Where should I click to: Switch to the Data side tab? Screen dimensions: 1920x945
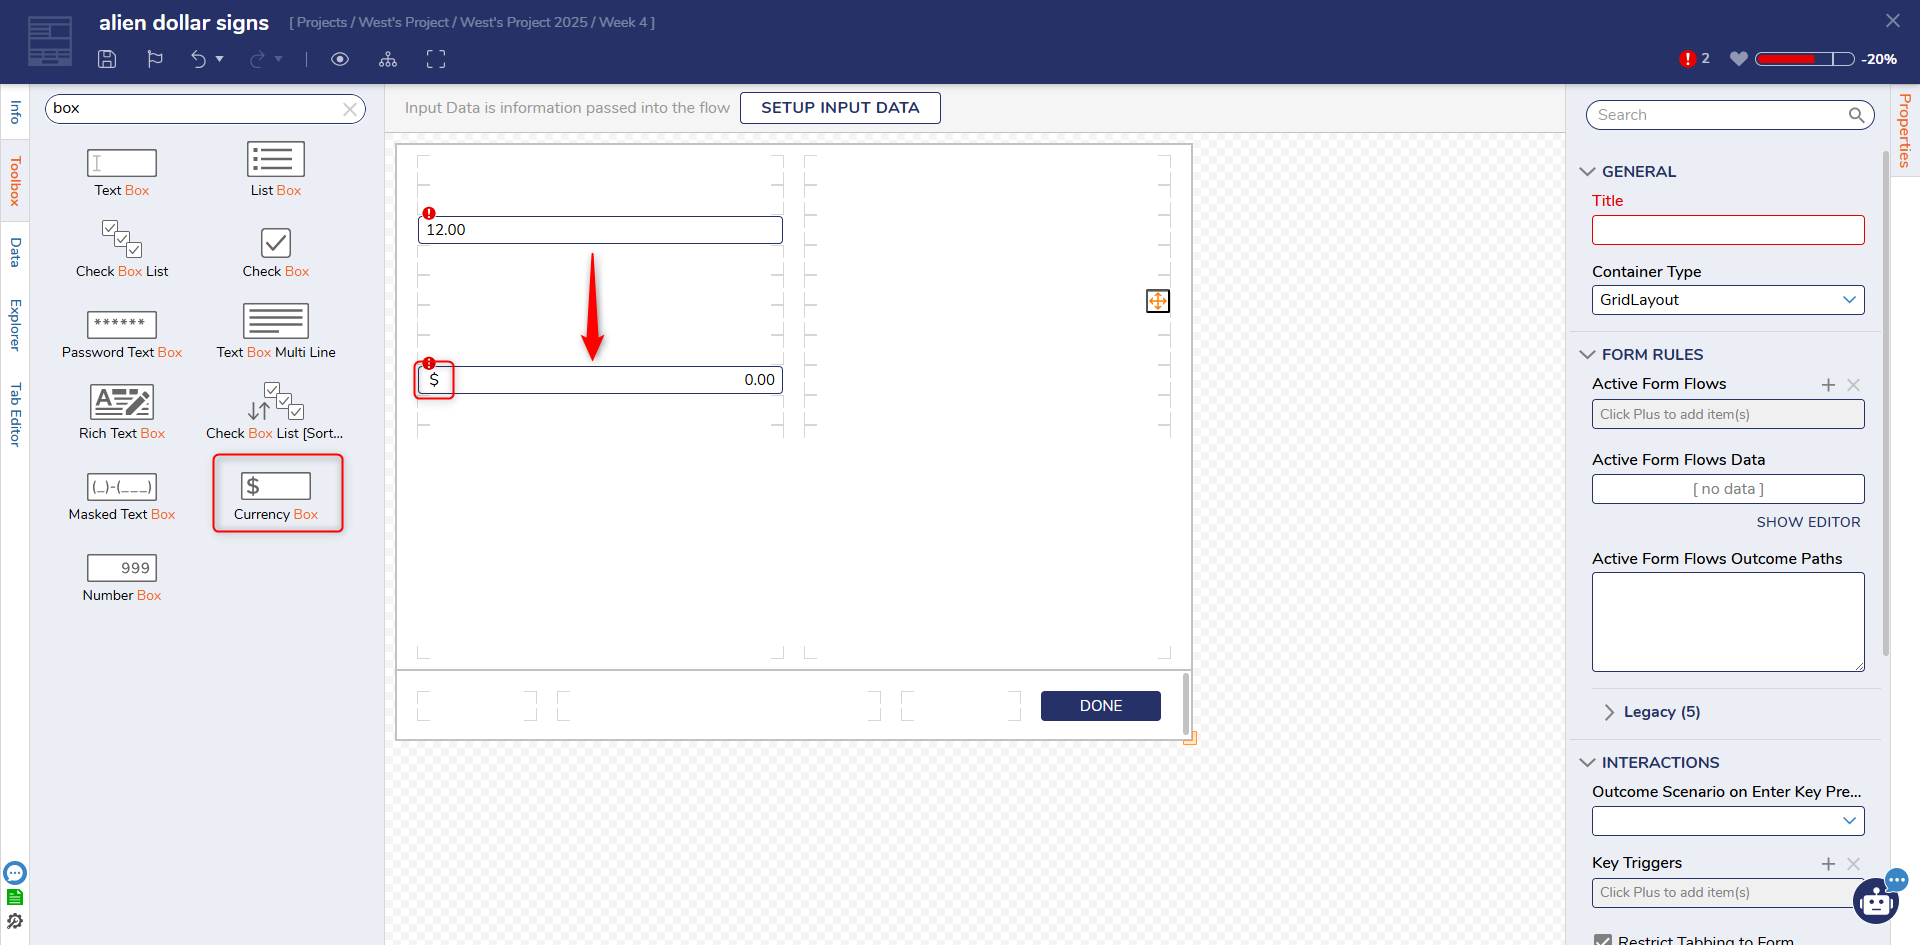pyautogui.click(x=15, y=252)
